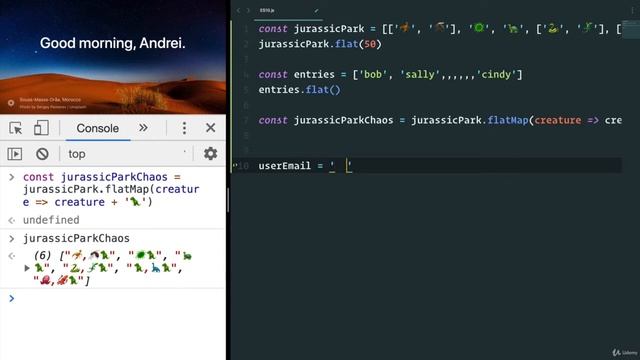The height and width of the screenshot is (360, 640).
Task: Expand the (6) array output triangle
Action: click(x=27, y=268)
